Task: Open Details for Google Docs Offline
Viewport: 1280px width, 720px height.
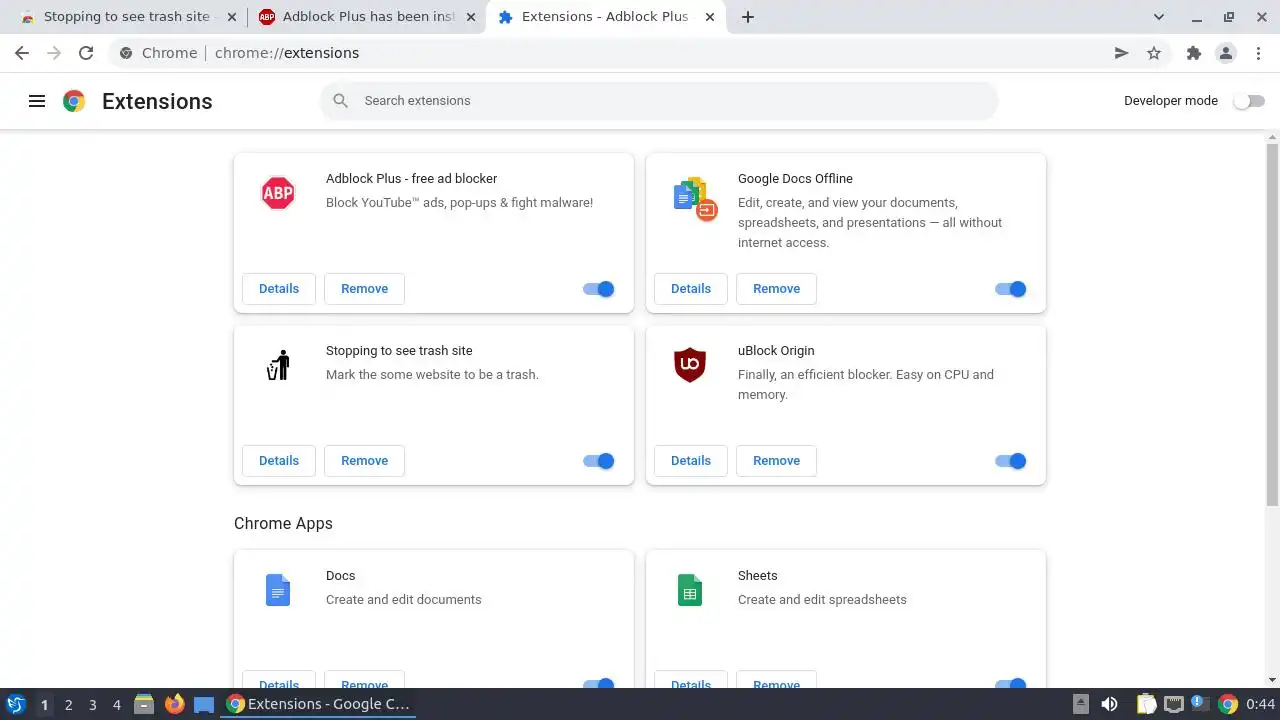Action: 691,289
